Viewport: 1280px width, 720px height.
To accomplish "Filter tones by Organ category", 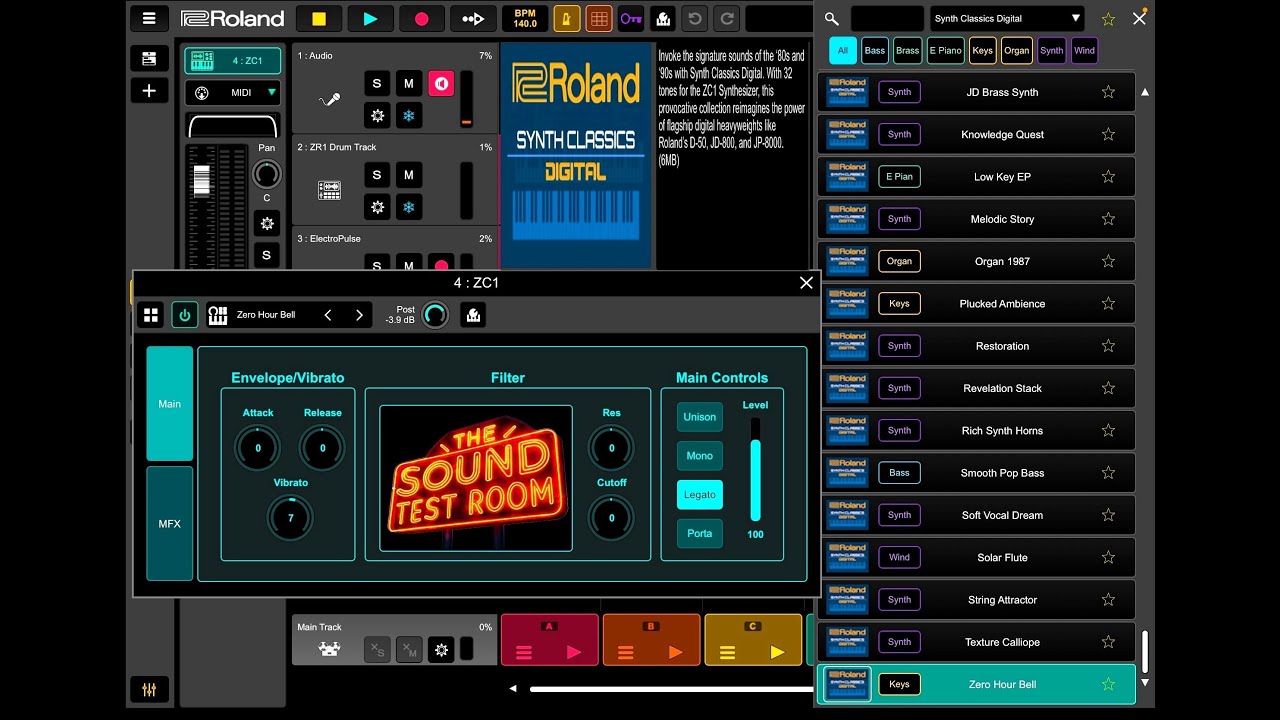I will coord(1017,50).
